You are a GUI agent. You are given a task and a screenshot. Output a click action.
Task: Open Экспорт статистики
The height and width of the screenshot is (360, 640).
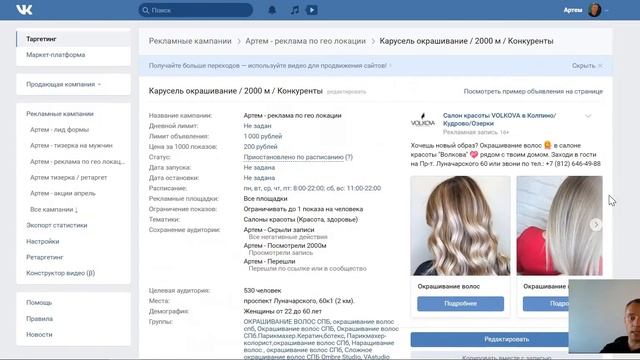coord(57,225)
